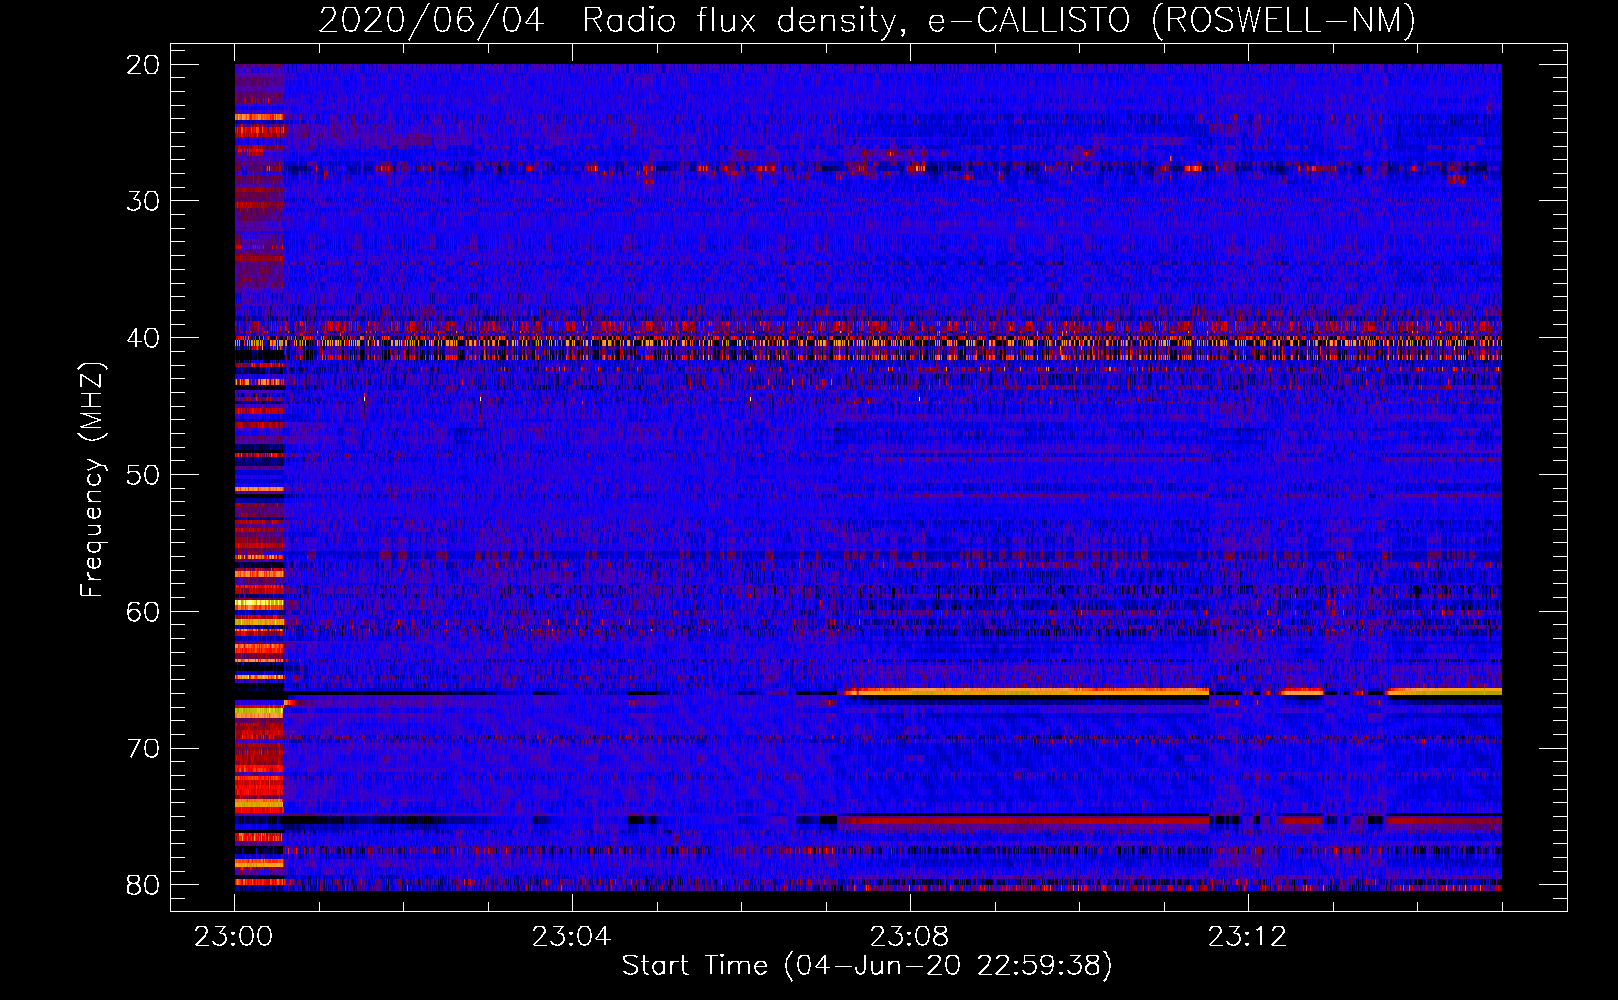Click the noisy interference band at 40 MHz
Image resolution: width=1618 pixels, height=1000 pixels.
[868, 342]
